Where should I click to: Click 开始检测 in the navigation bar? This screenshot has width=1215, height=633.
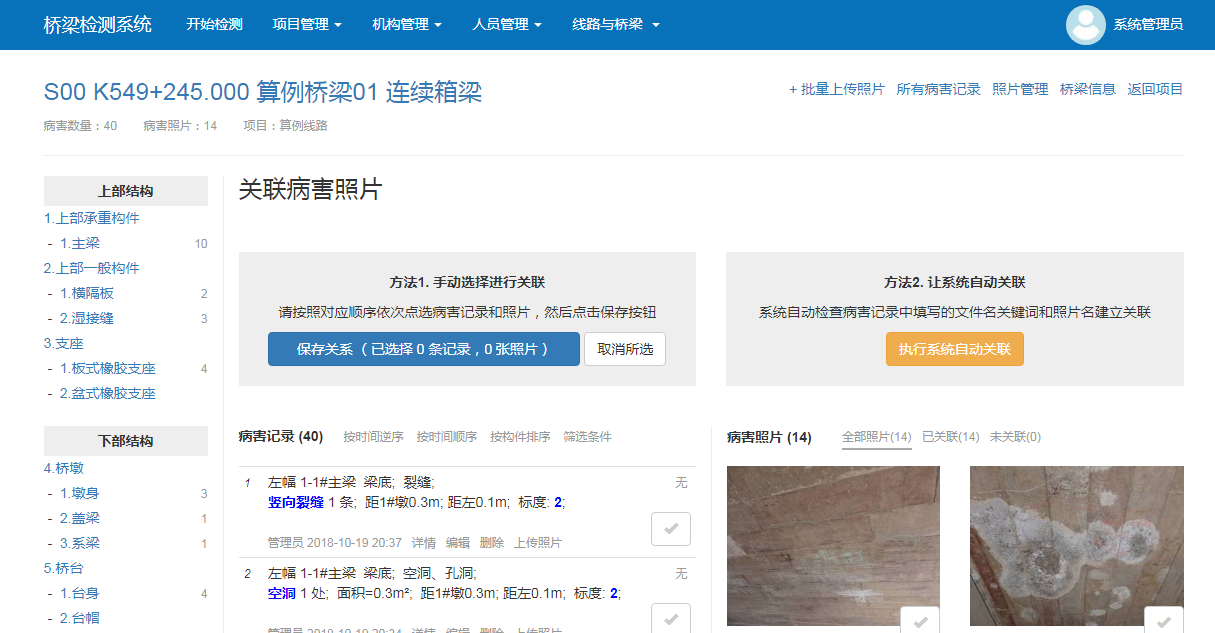(x=214, y=25)
